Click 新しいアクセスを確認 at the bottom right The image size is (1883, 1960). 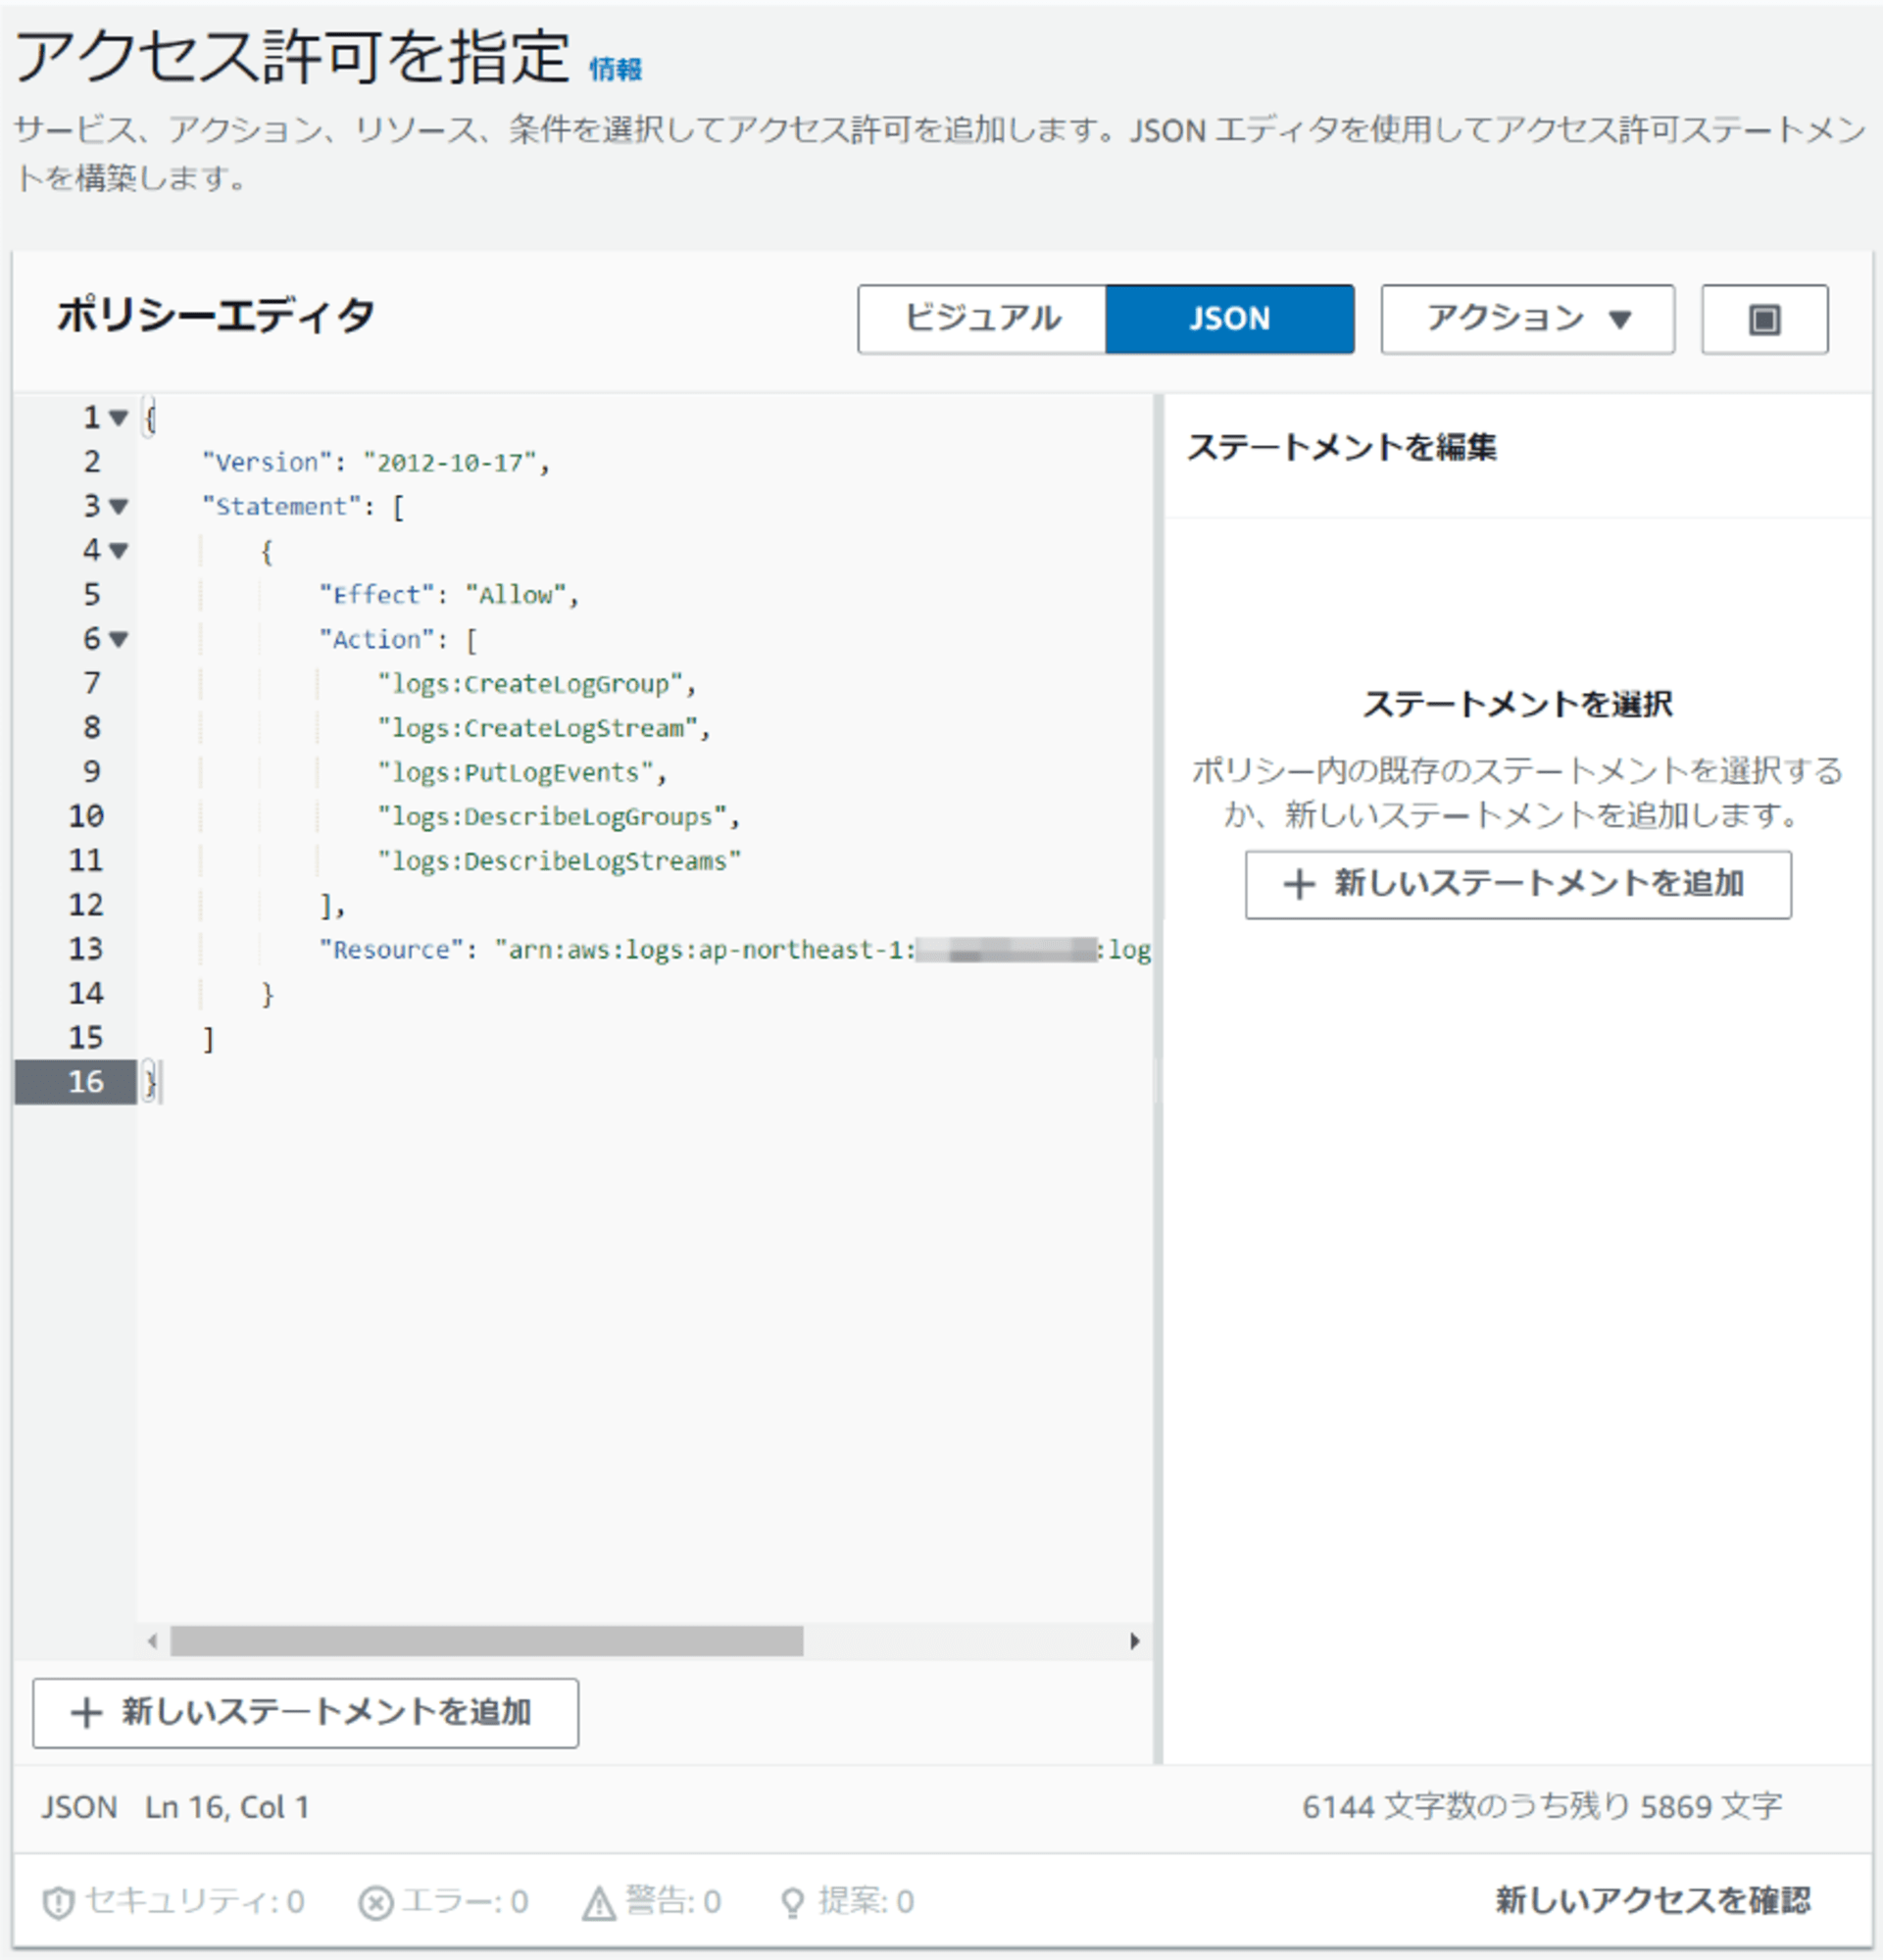click(1652, 1900)
